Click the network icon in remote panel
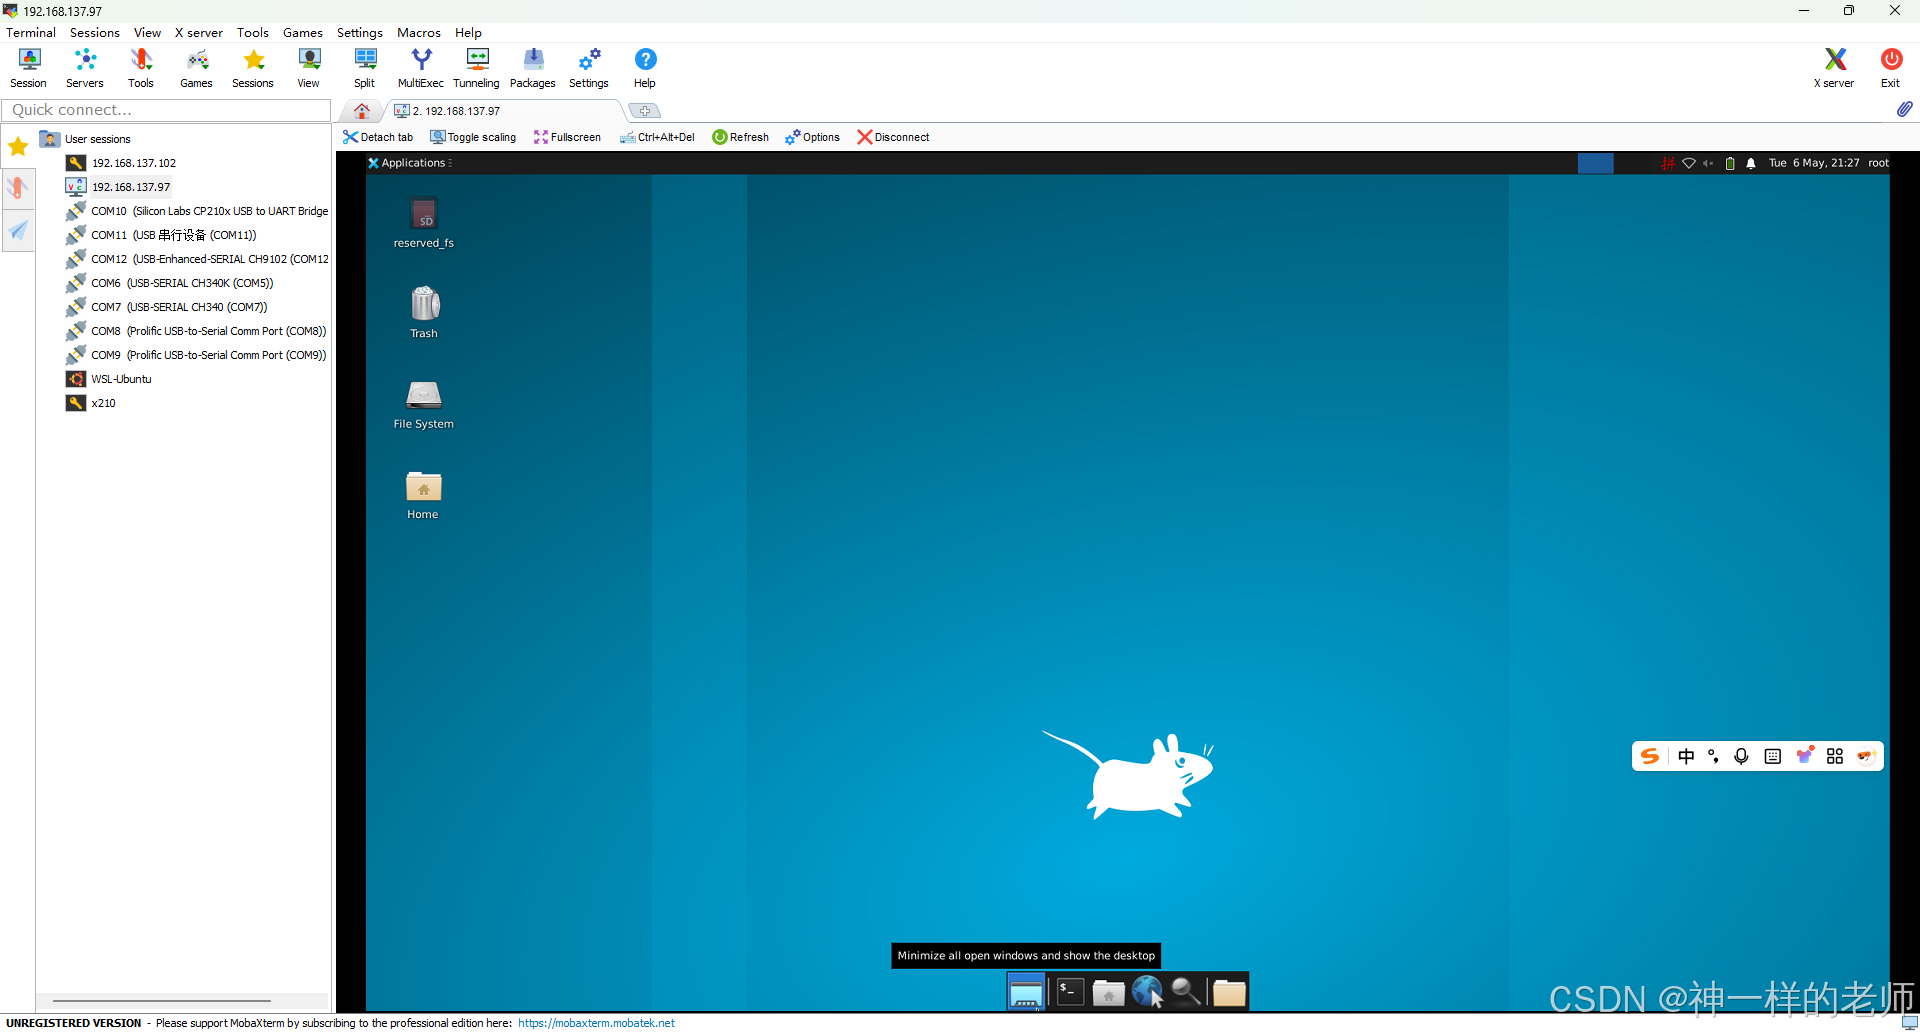Screen dimensions: 1920x1032 pos(1689,163)
